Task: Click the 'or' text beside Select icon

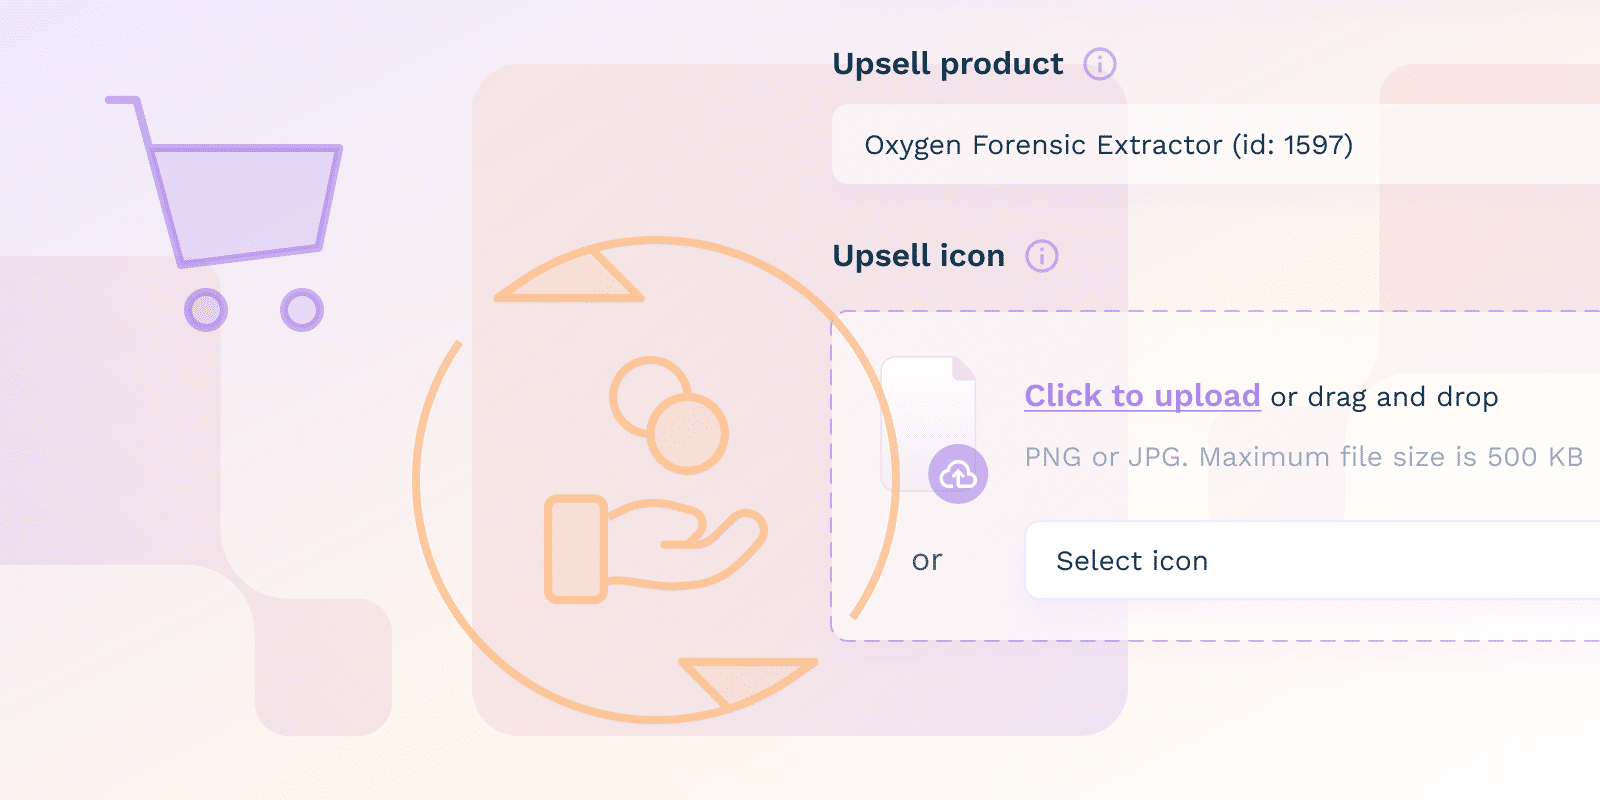Action: pos(927,560)
